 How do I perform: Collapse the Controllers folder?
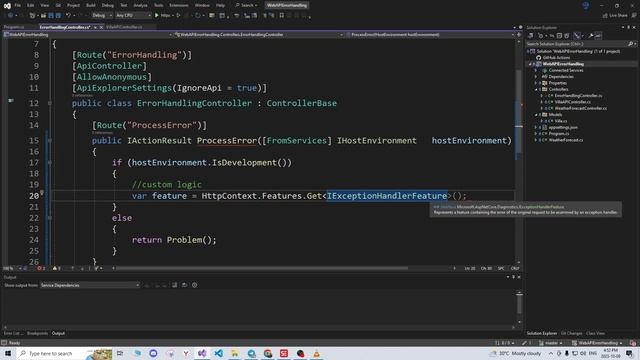[x=536, y=89]
